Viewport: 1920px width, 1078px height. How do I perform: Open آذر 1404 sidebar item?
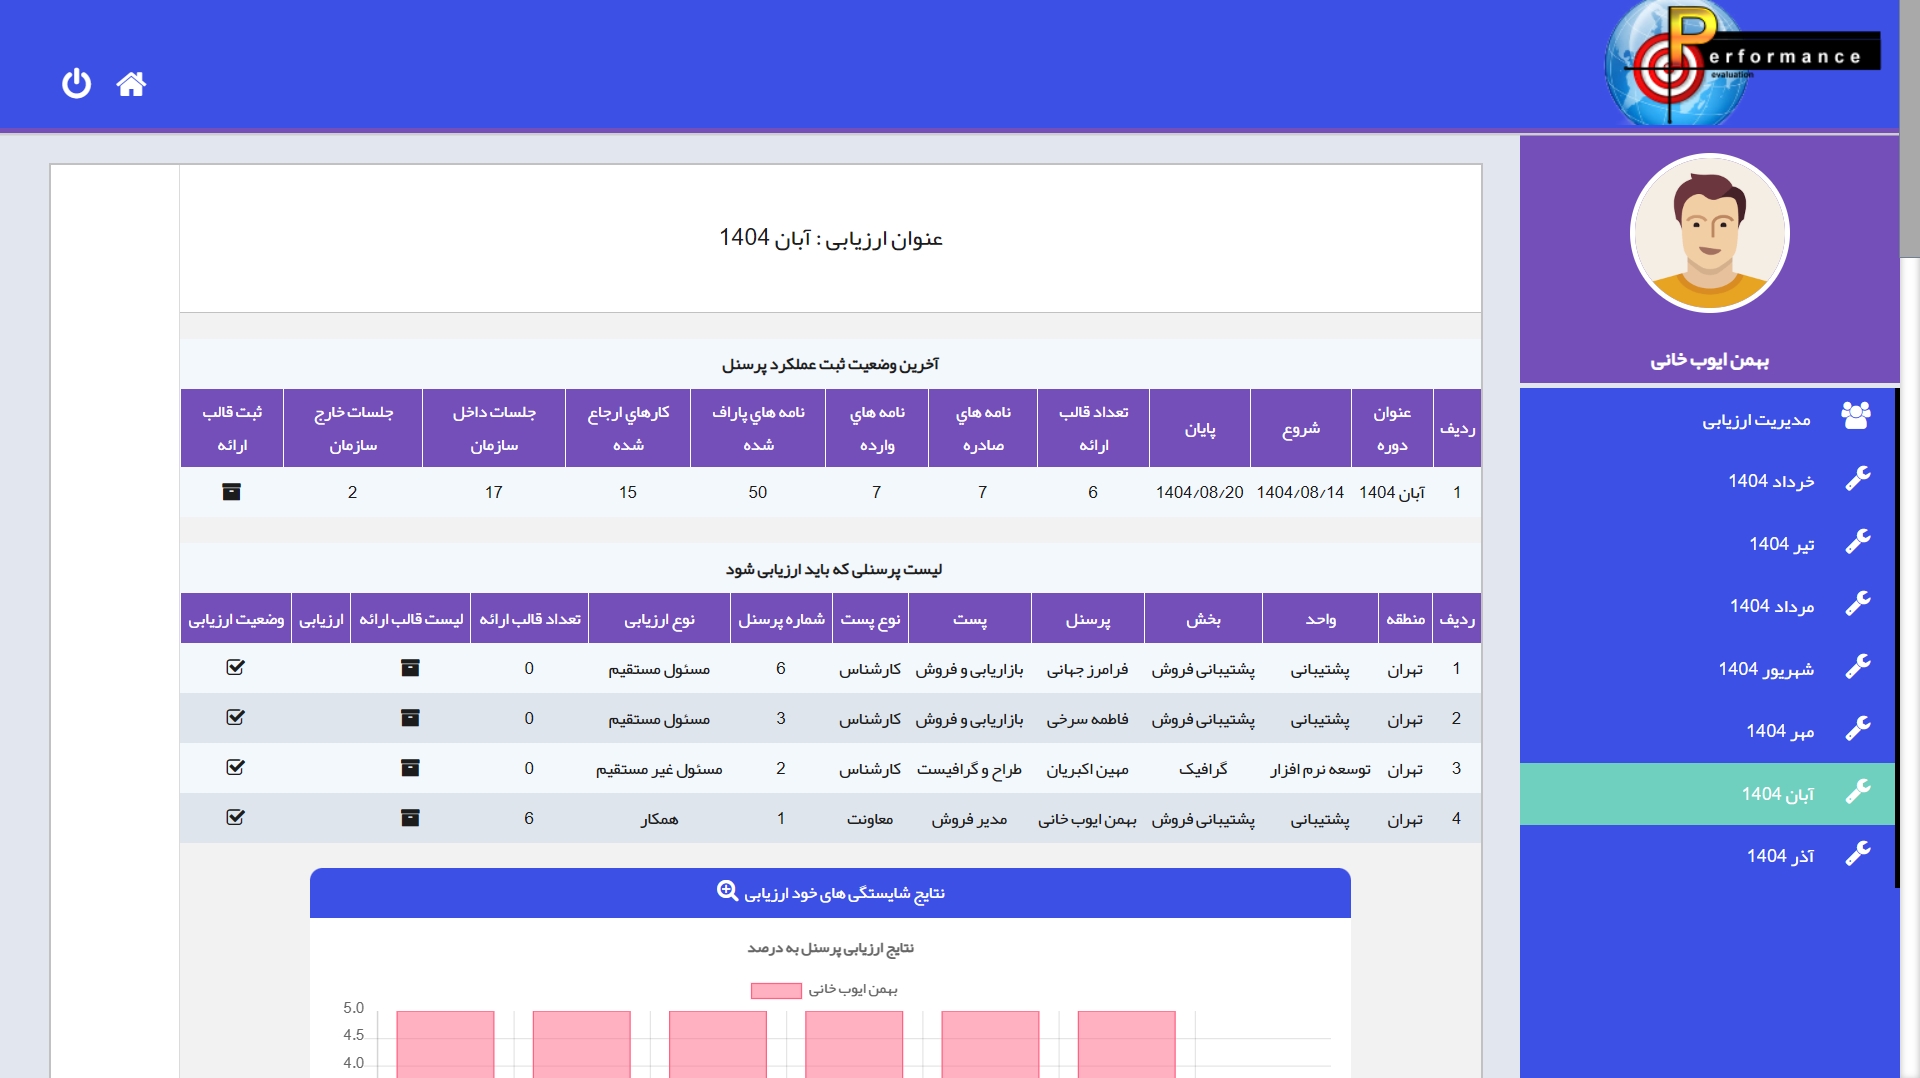(1779, 856)
